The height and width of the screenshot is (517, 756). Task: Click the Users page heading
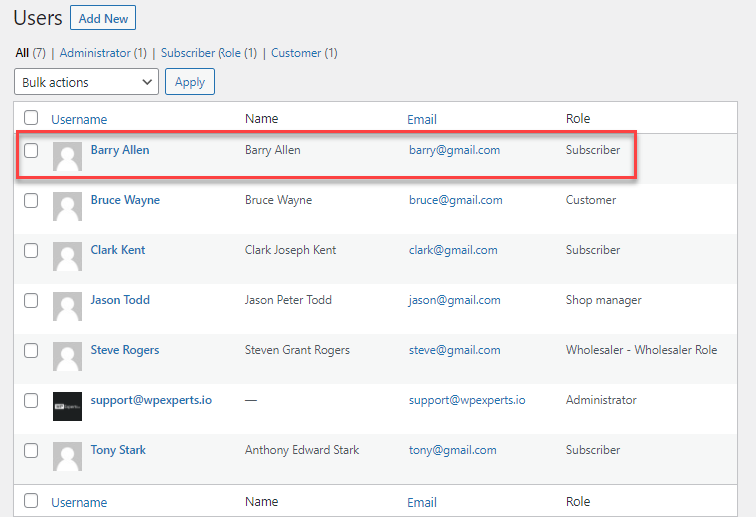(x=38, y=18)
